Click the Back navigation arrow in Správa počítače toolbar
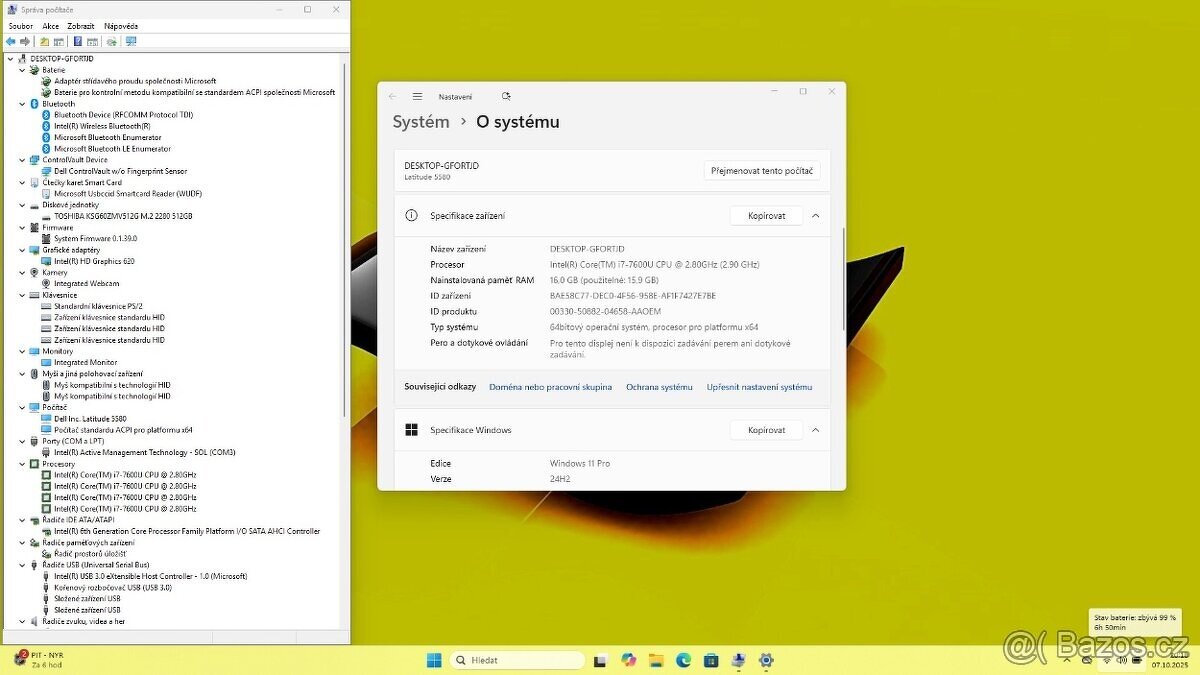 11,41
